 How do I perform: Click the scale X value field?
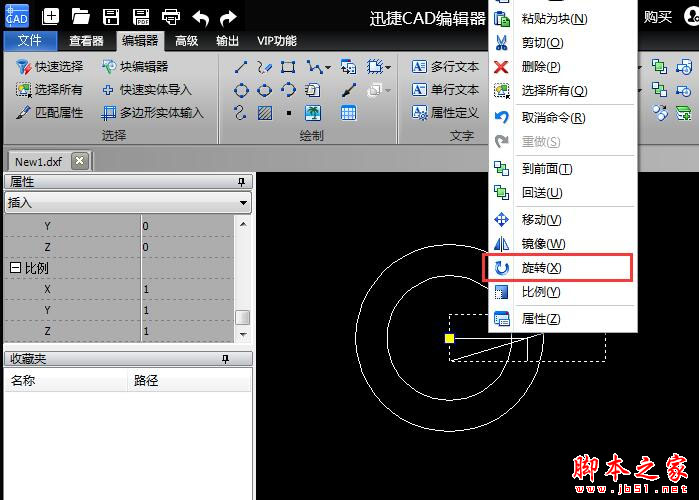click(187, 289)
